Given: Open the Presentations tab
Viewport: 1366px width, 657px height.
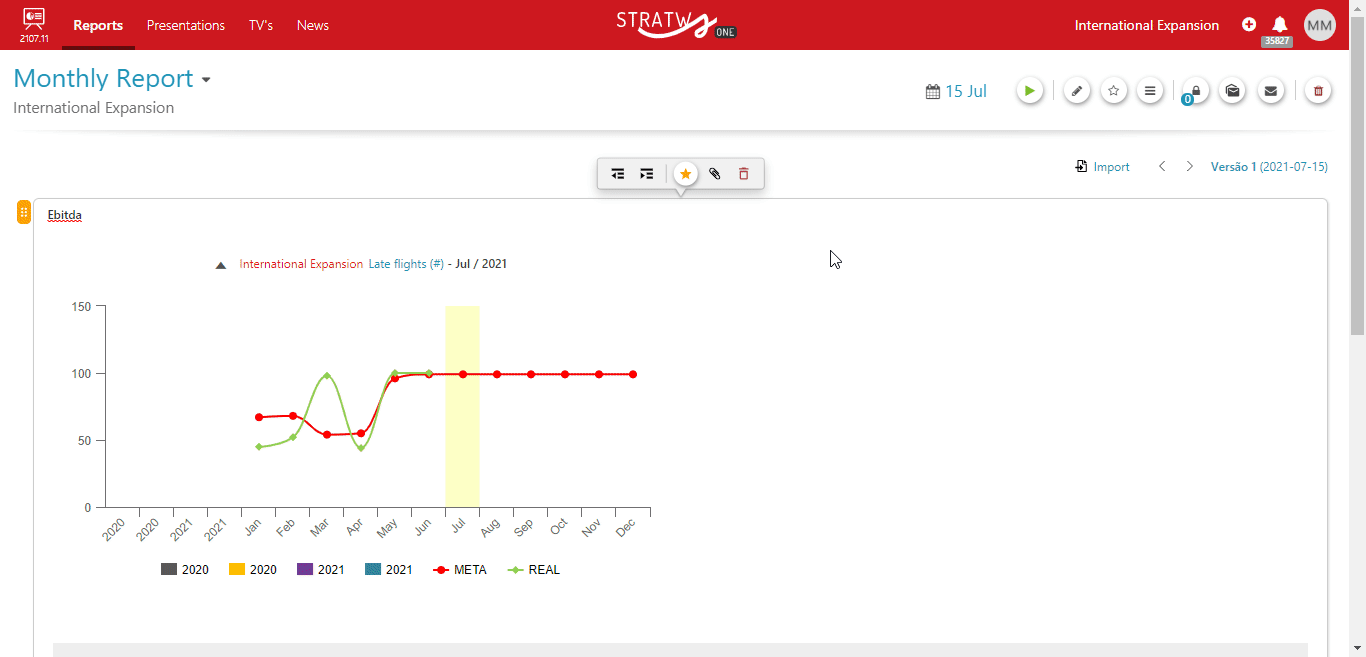Looking at the screenshot, I should (x=186, y=25).
